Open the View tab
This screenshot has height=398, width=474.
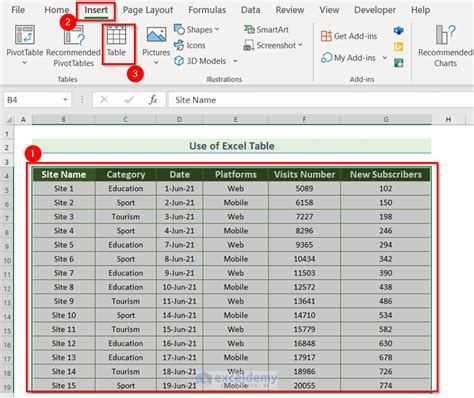pos(329,10)
